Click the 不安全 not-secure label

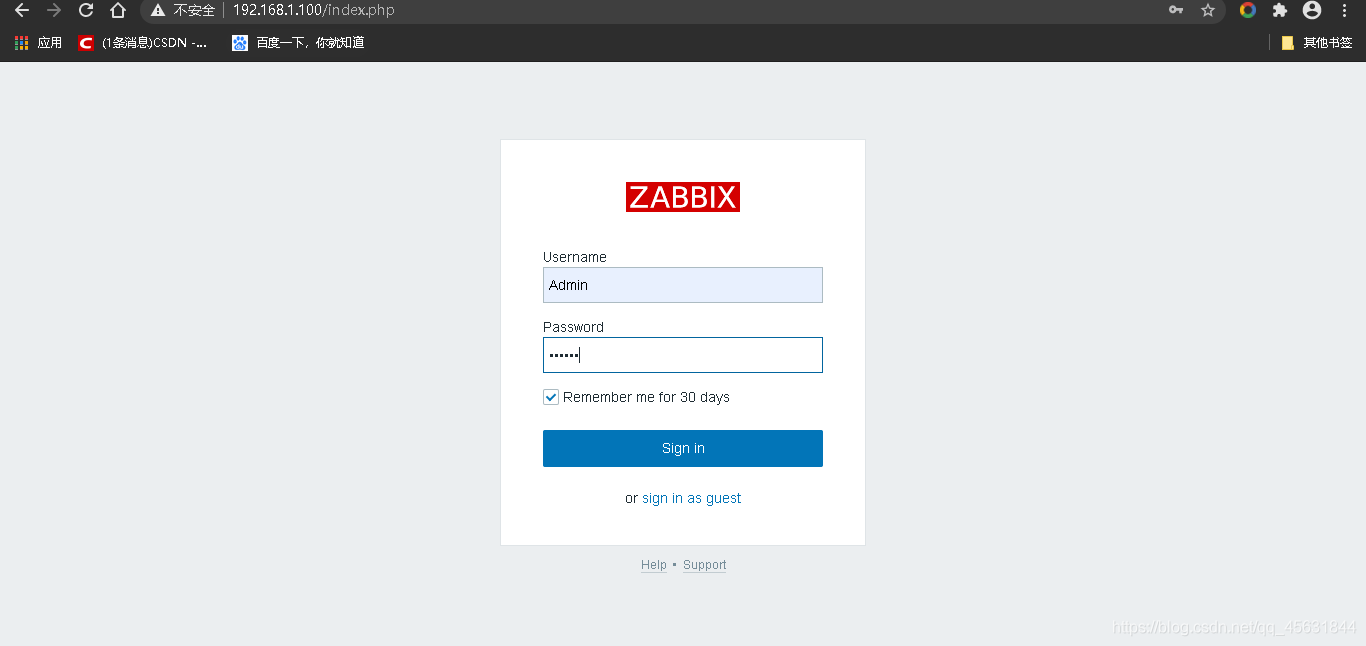click(x=194, y=10)
